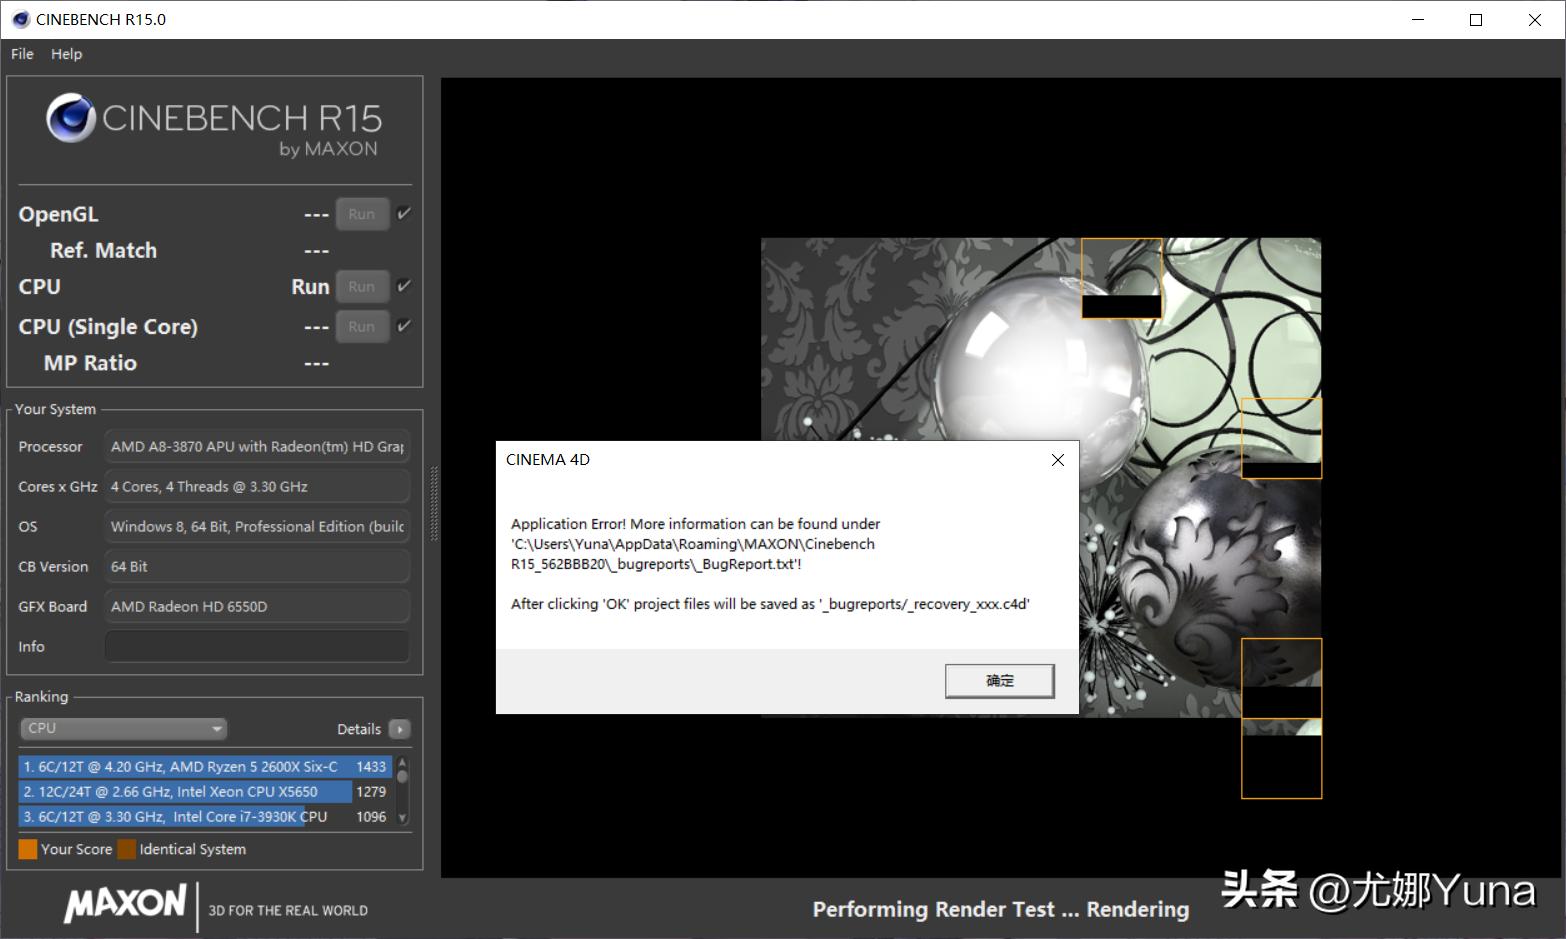Click the Cinebench sphere logo icon
The width and height of the screenshot is (1566, 939).
tap(70, 119)
